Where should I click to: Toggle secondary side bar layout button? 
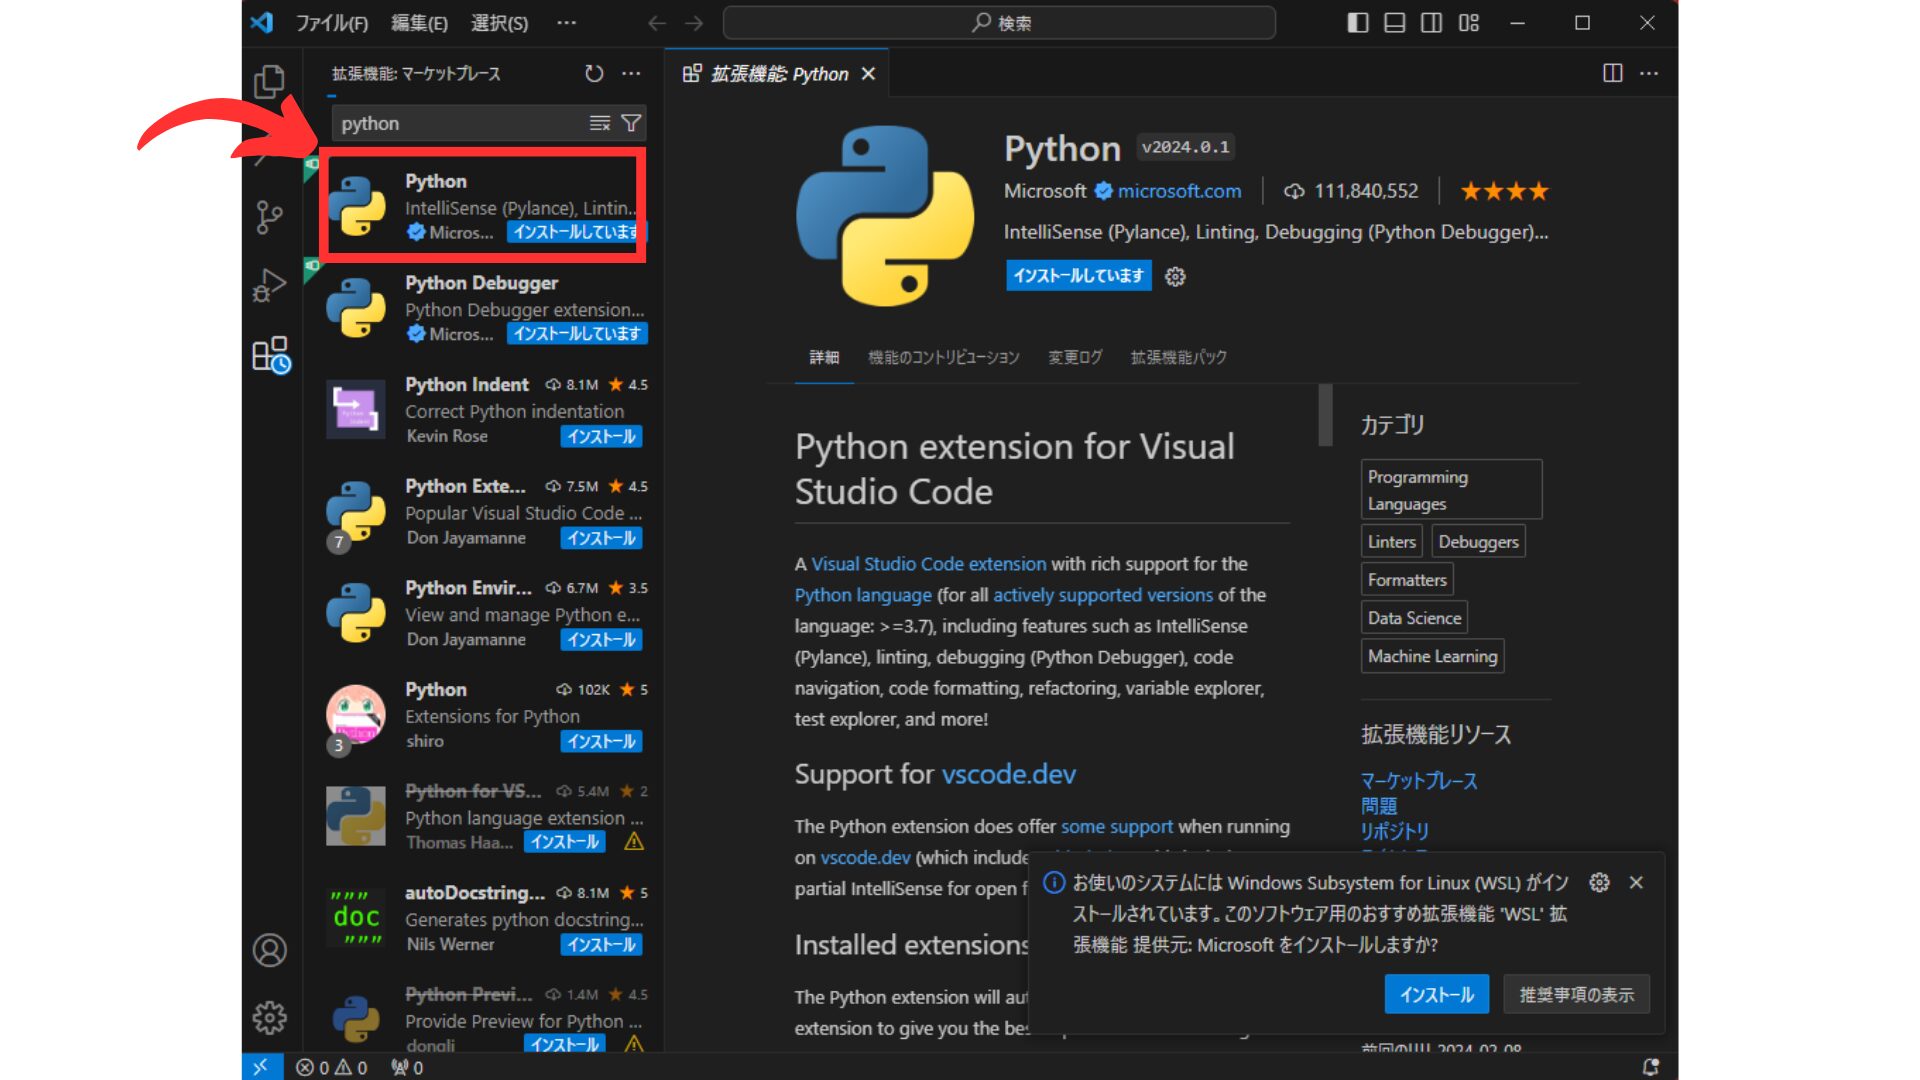(1431, 23)
